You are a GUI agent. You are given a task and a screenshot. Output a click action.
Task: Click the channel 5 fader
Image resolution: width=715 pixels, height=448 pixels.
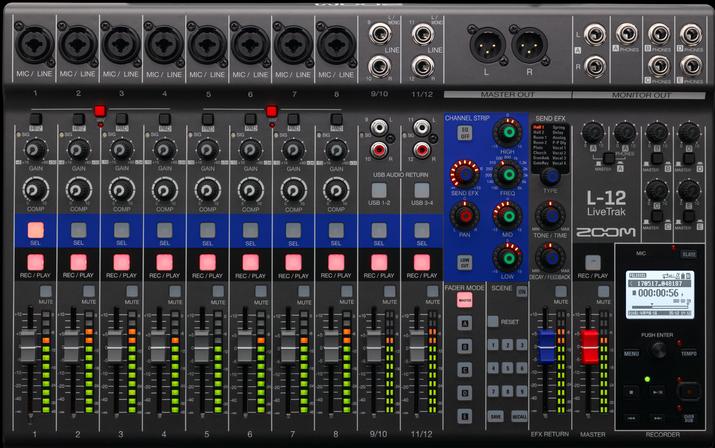click(201, 346)
